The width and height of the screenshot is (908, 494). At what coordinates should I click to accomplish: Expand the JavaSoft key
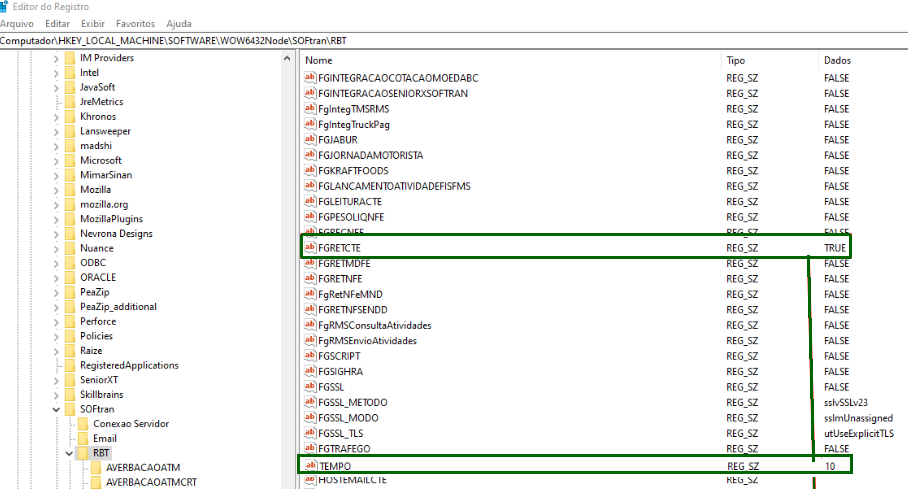pos(56,87)
